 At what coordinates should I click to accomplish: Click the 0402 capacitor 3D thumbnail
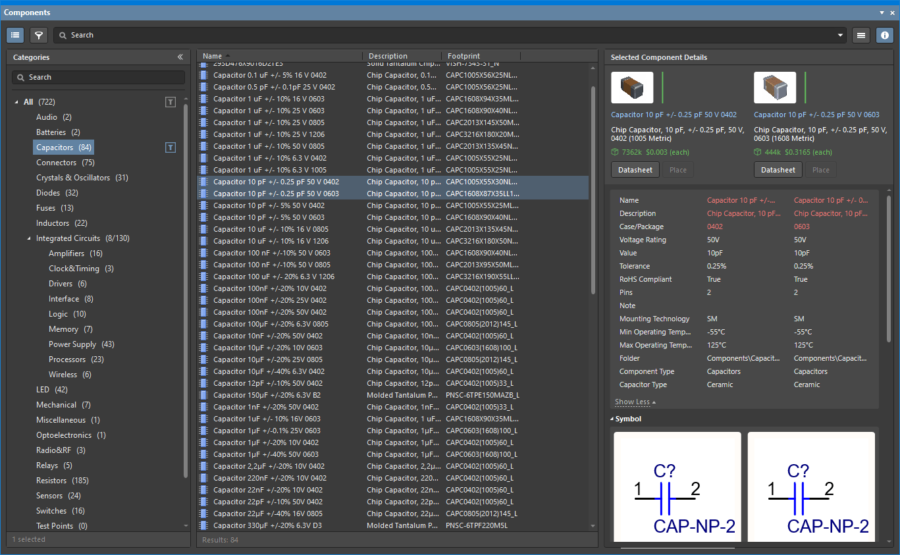(632, 88)
